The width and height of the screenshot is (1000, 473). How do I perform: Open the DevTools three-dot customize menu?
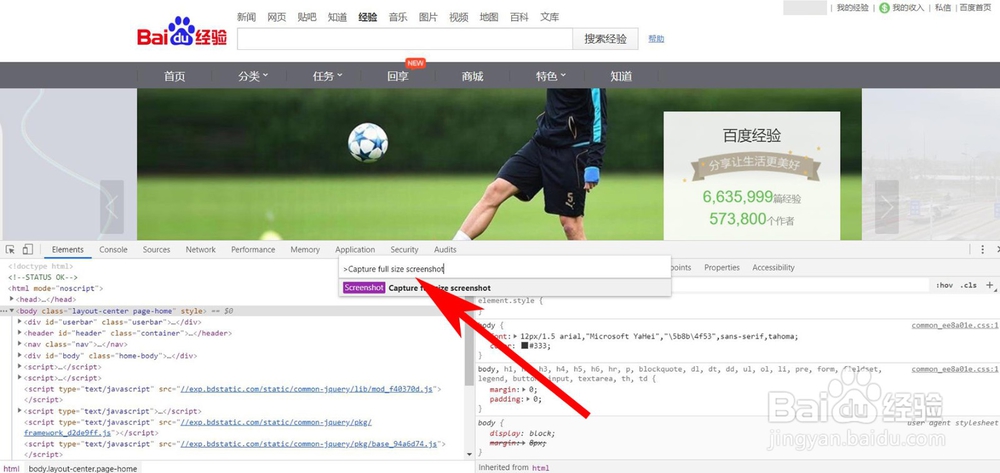pyautogui.click(x=982, y=249)
